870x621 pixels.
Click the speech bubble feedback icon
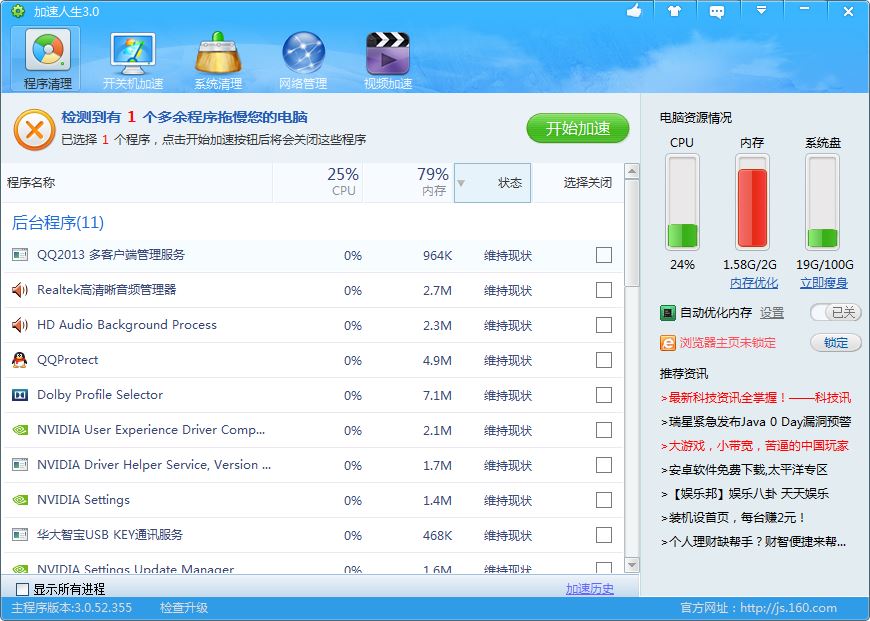click(716, 12)
